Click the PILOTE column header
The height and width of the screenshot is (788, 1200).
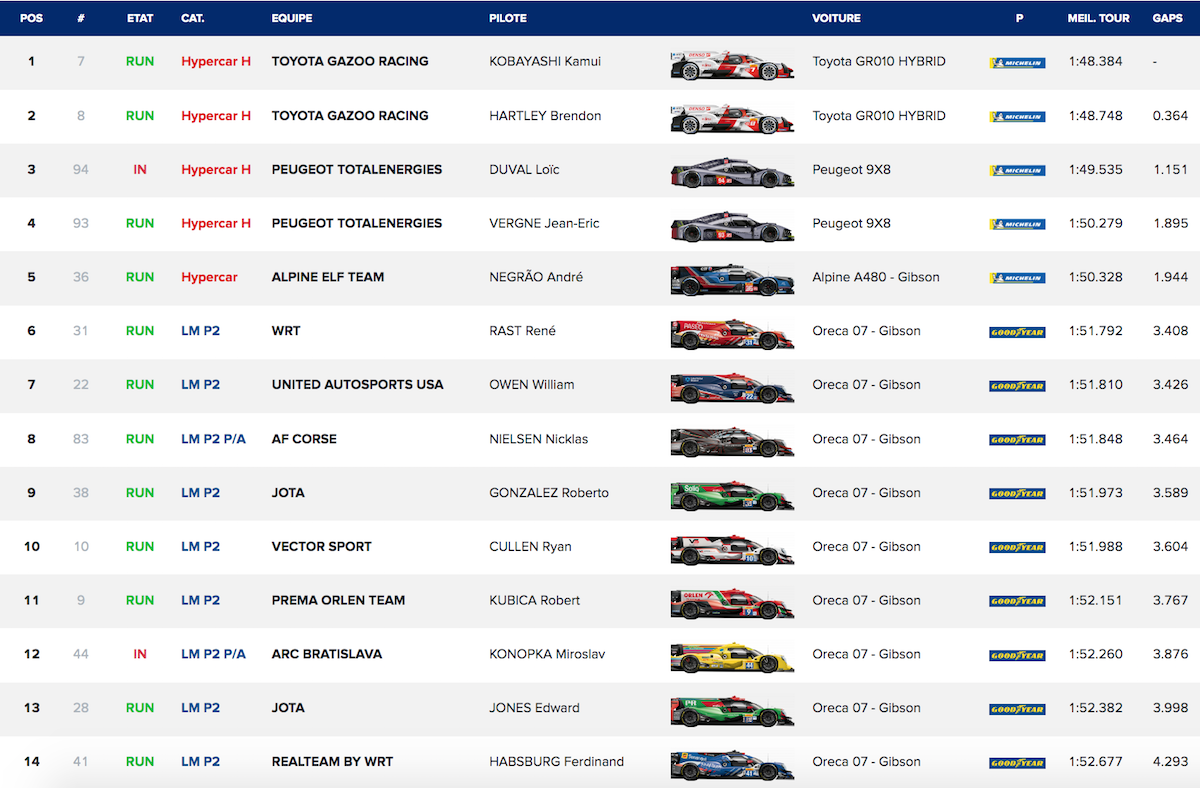508,18
